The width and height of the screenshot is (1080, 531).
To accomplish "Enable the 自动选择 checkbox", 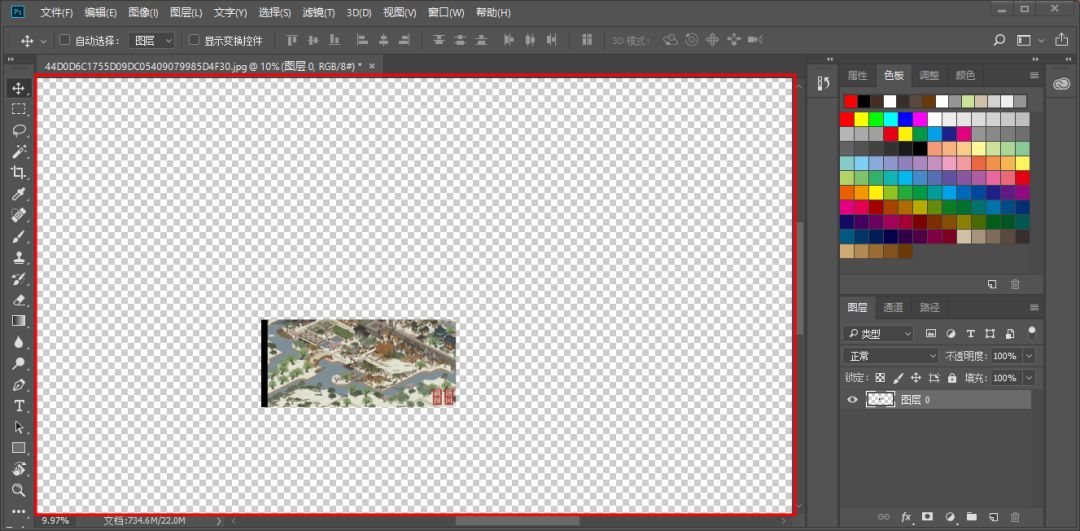I will click(65, 40).
